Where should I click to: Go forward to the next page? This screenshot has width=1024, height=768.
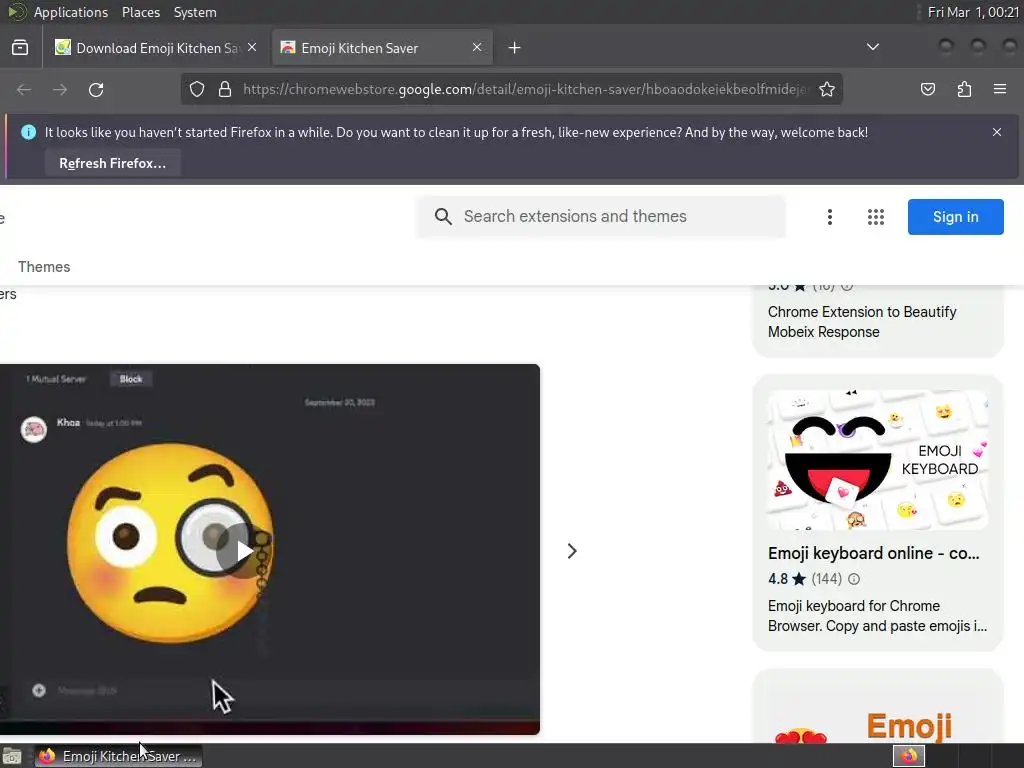(x=60, y=89)
